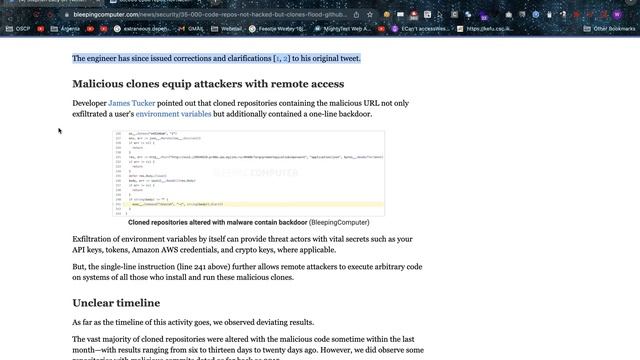Screen dimensions: 640x360
Task: Bookmark this page with the star icon
Action: tap(370, 15)
